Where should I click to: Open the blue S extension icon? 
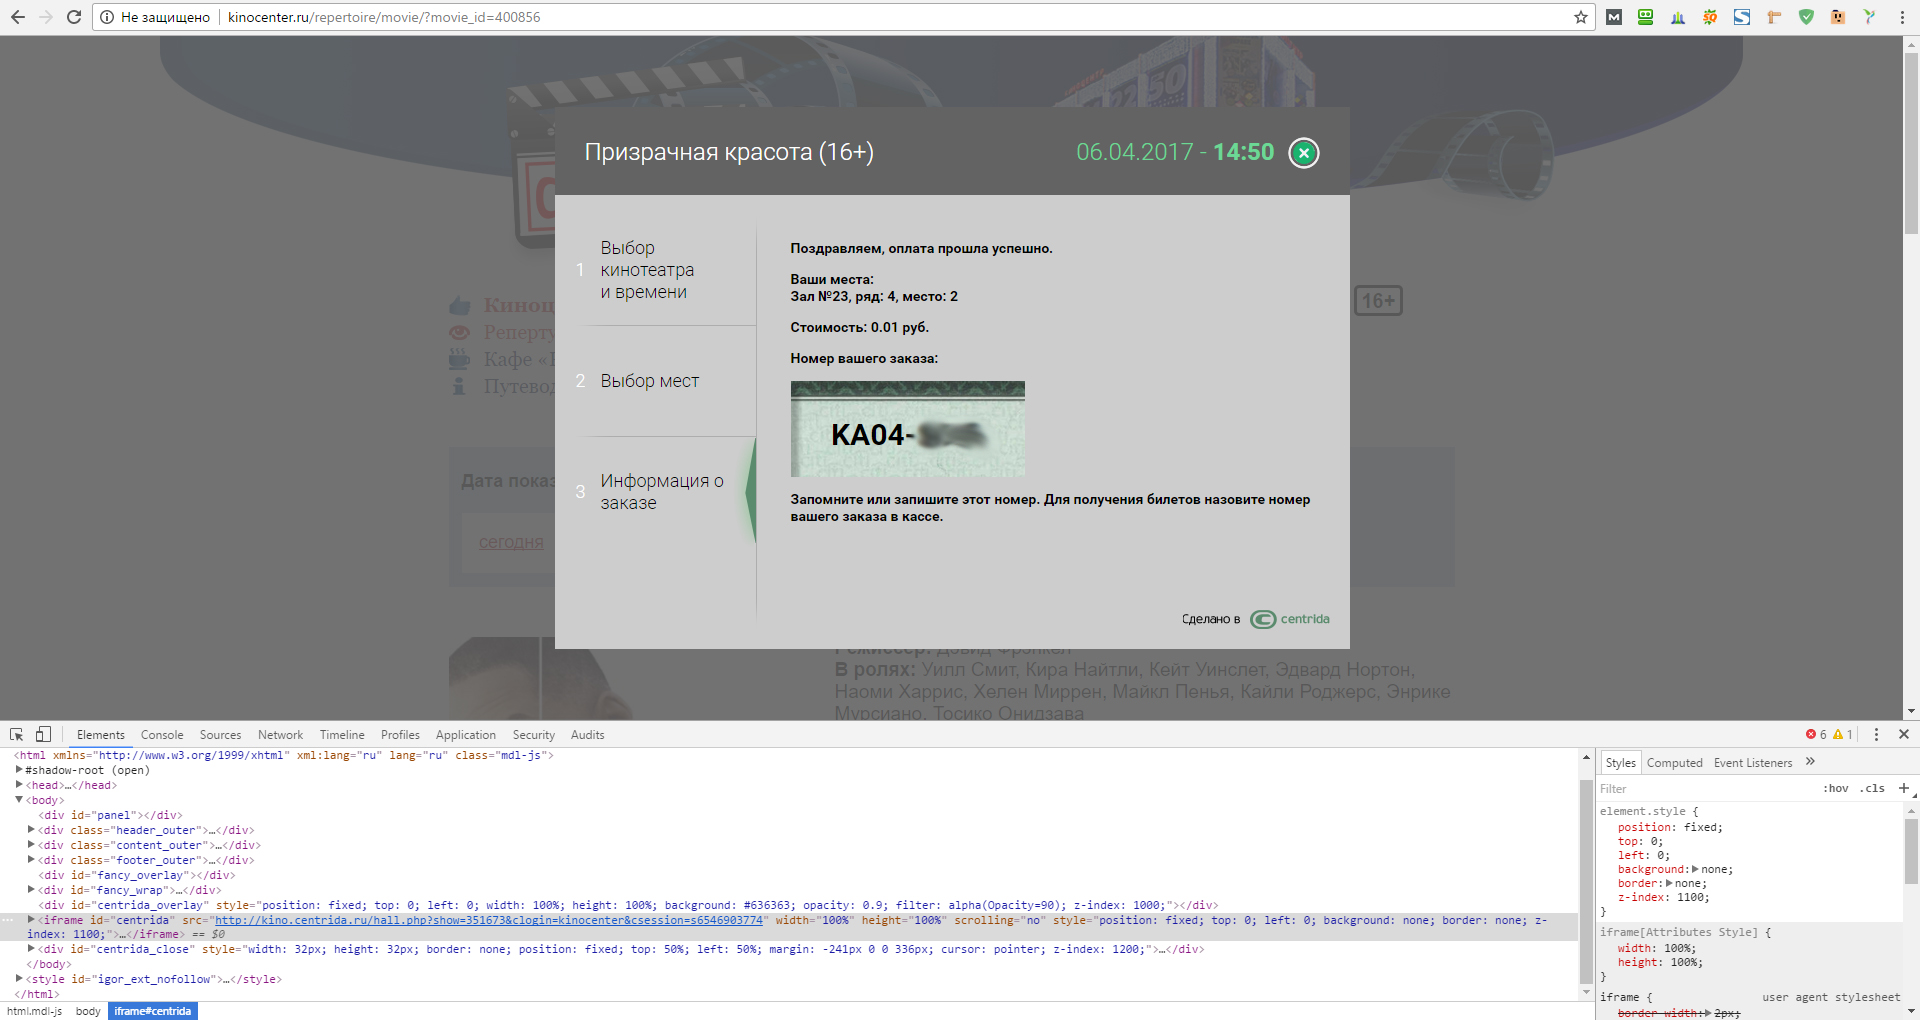click(1742, 17)
